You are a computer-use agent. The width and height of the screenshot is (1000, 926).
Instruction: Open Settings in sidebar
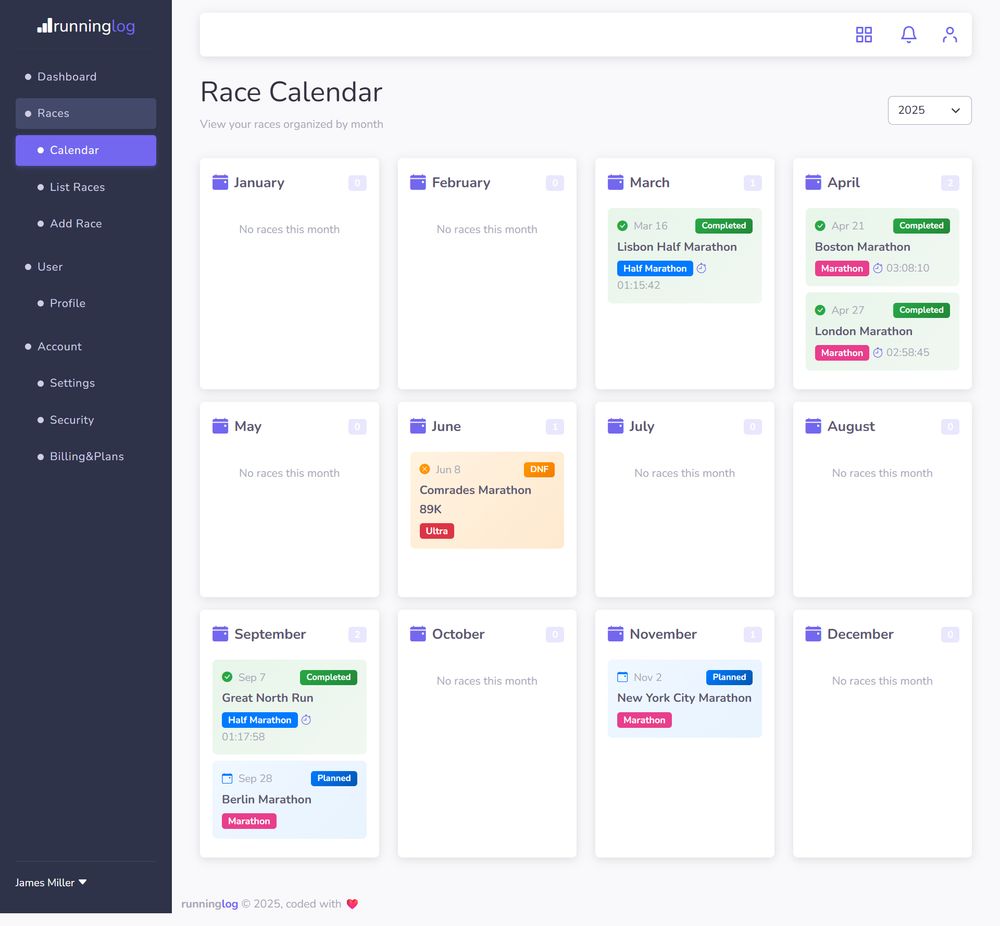pos(85,383)
